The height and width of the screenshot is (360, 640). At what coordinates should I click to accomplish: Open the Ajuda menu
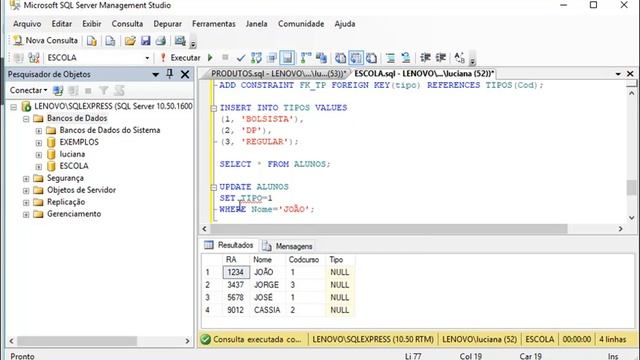pyautogui.click(x=345, y=24)
